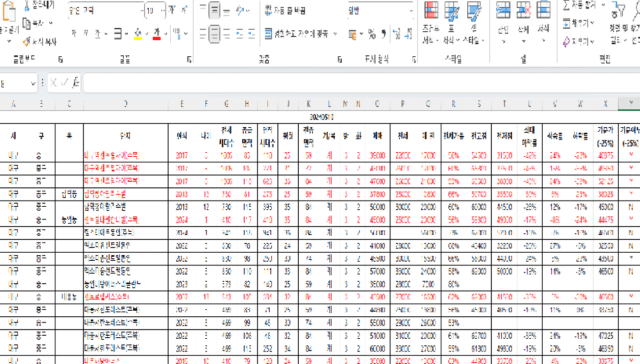Viewport: 640px width, 364px height.
Task: Toggle center horizontal alignment button
Action: (214, 34)
